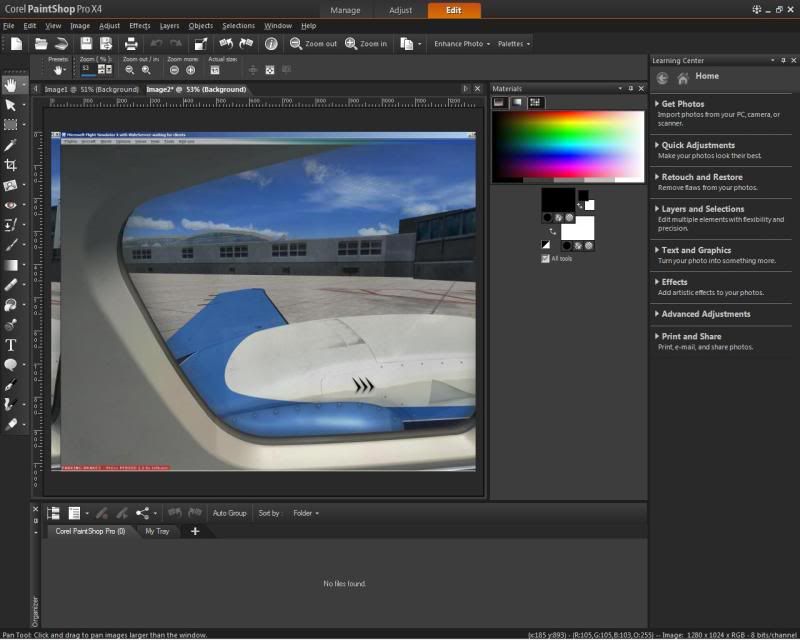This screenshot has height=640, width=800.
Task: Expand the Quick Adjustments section
Action: (698, 145)
